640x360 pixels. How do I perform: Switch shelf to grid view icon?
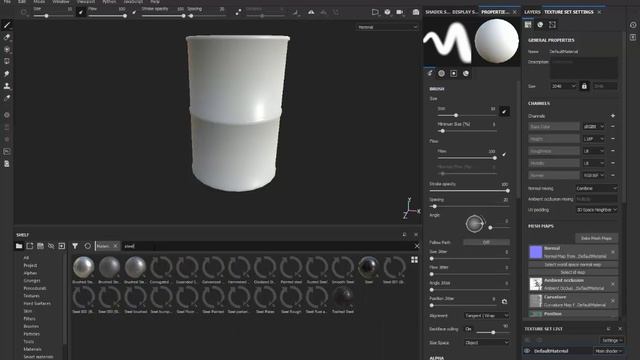[x=414, y=260]
